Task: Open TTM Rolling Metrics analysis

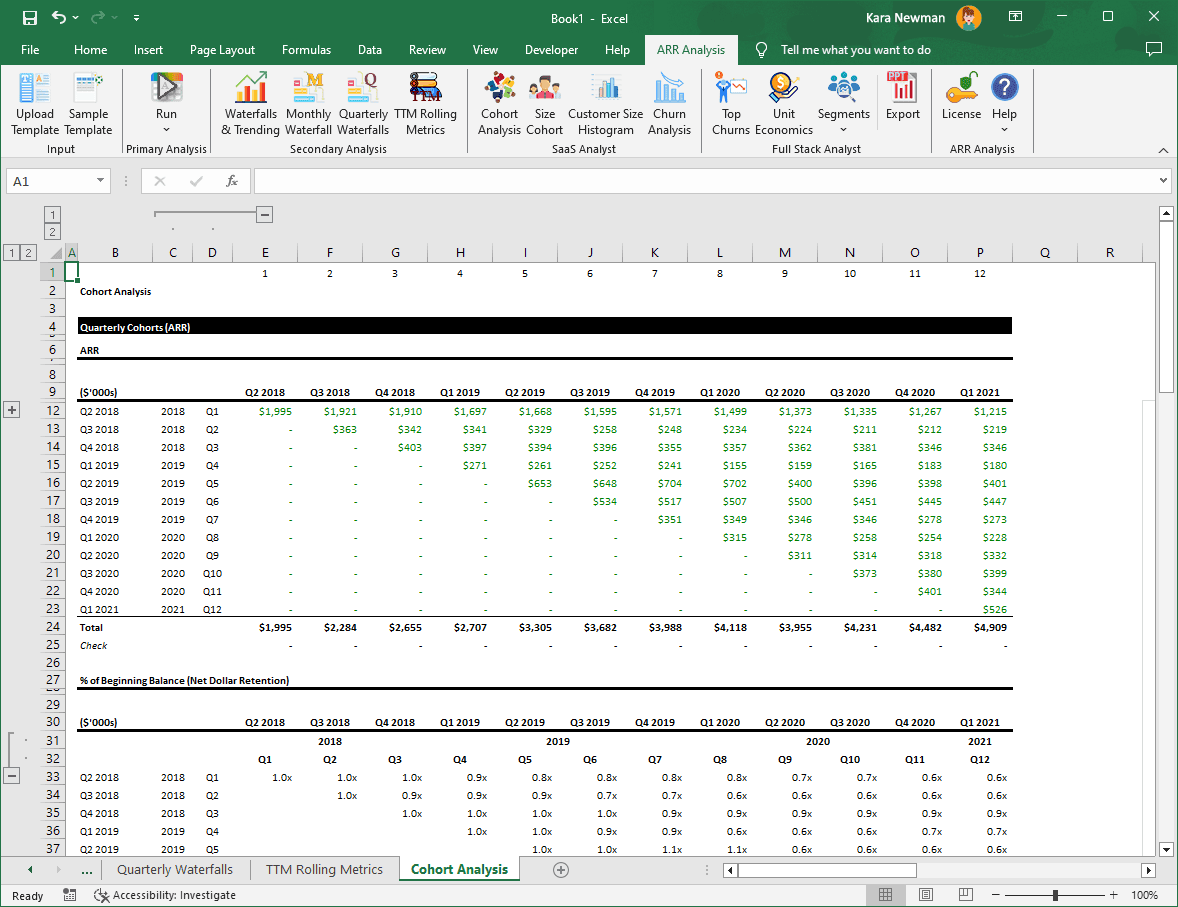Action: click(x=425, y=103)
